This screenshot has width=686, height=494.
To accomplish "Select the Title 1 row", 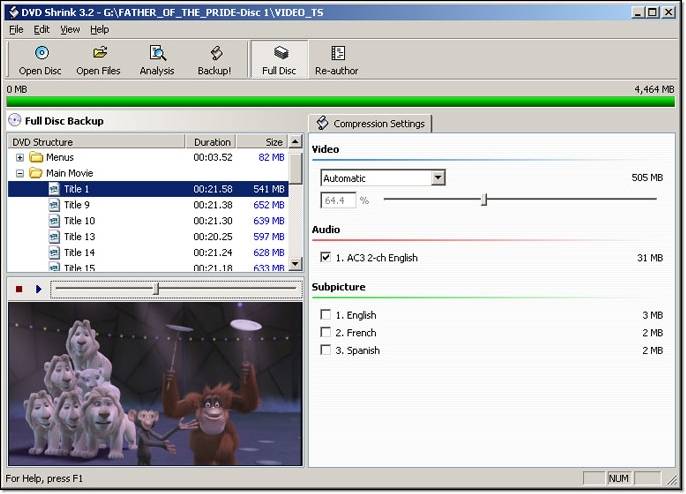I will point(148,189).
